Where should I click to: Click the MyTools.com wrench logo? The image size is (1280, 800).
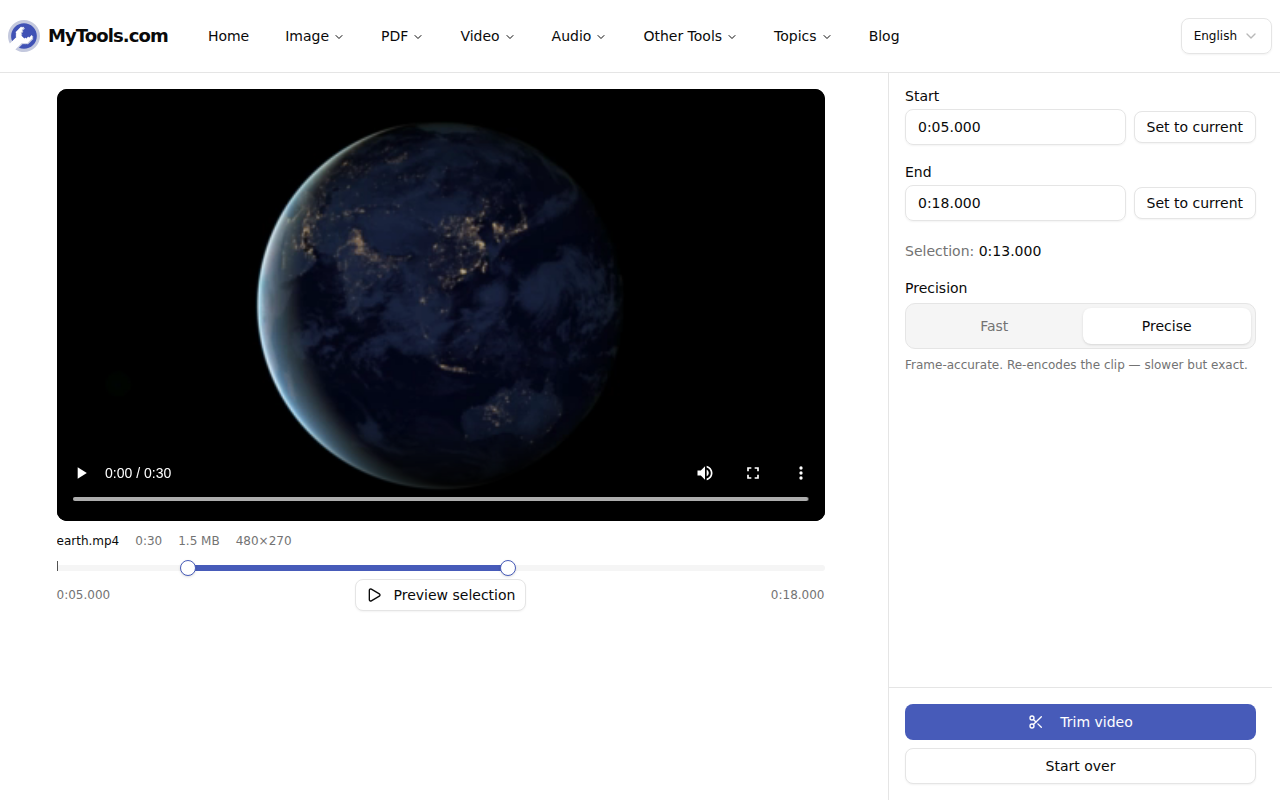tap(24, 36)
